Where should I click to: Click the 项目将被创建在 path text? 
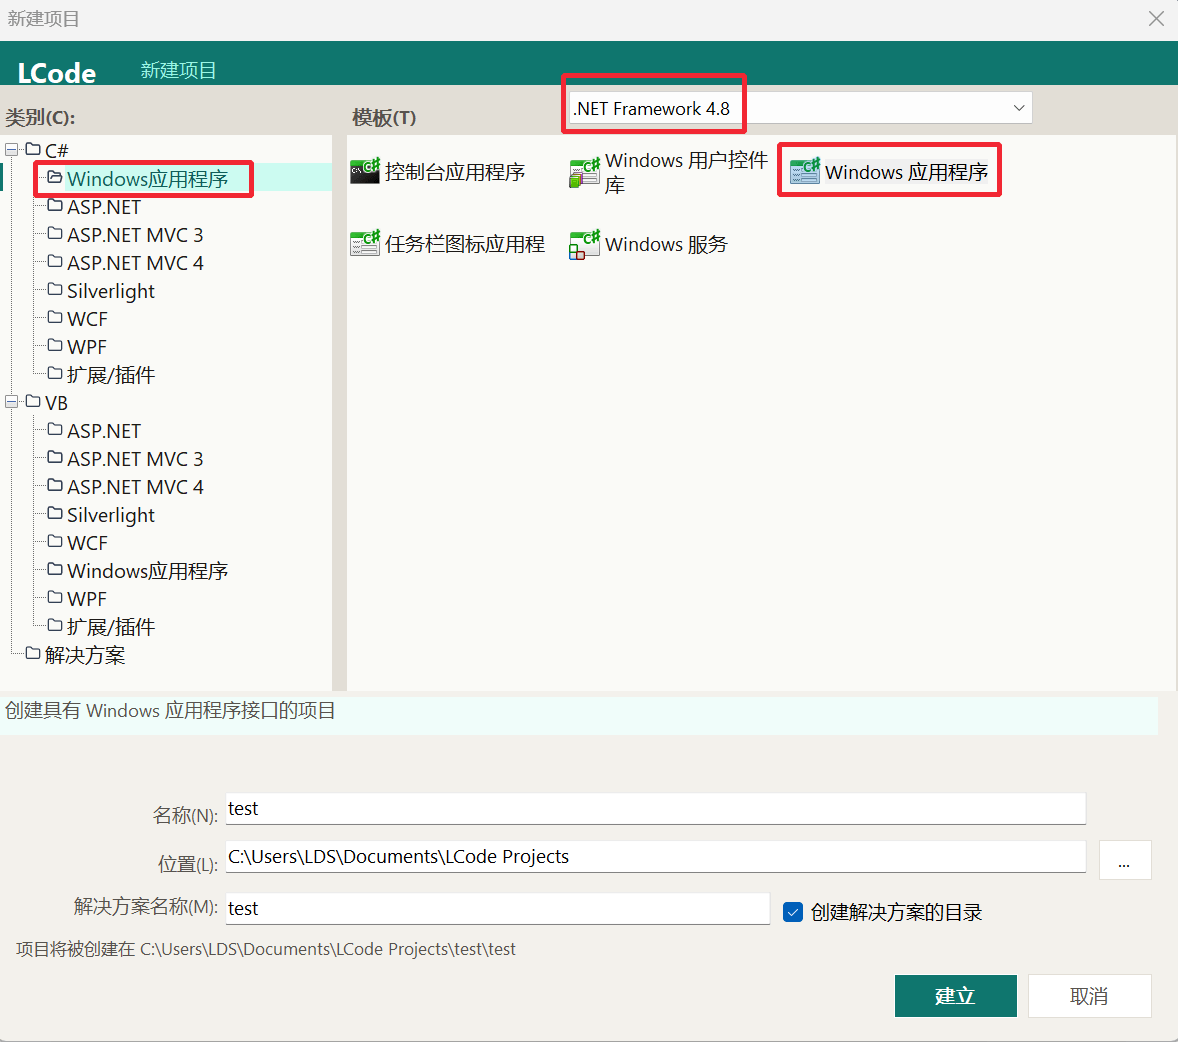266,950
